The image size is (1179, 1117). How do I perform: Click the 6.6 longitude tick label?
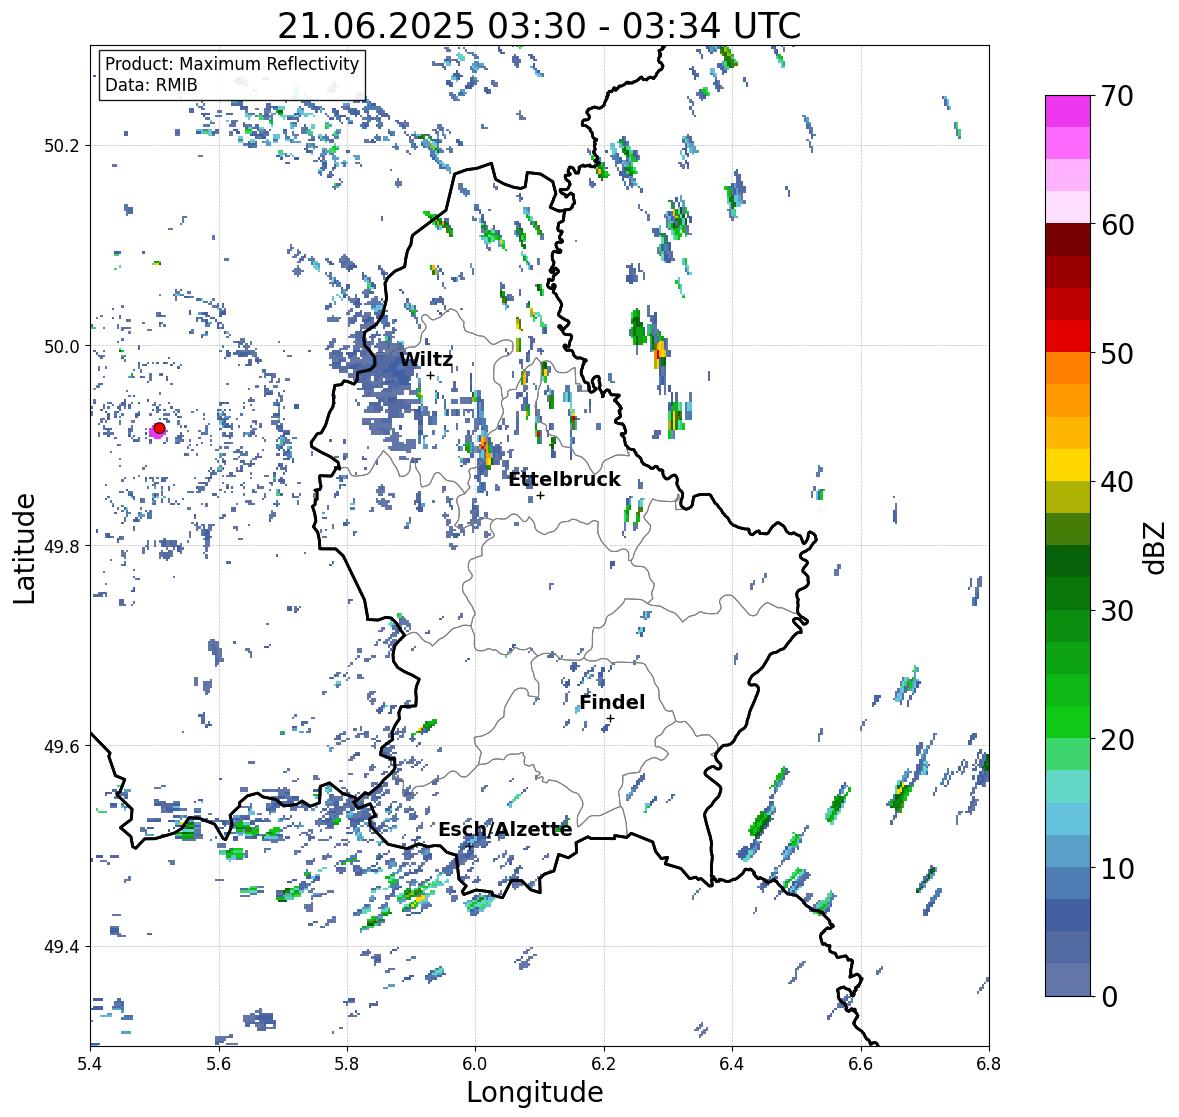[x=861, y=1064]
